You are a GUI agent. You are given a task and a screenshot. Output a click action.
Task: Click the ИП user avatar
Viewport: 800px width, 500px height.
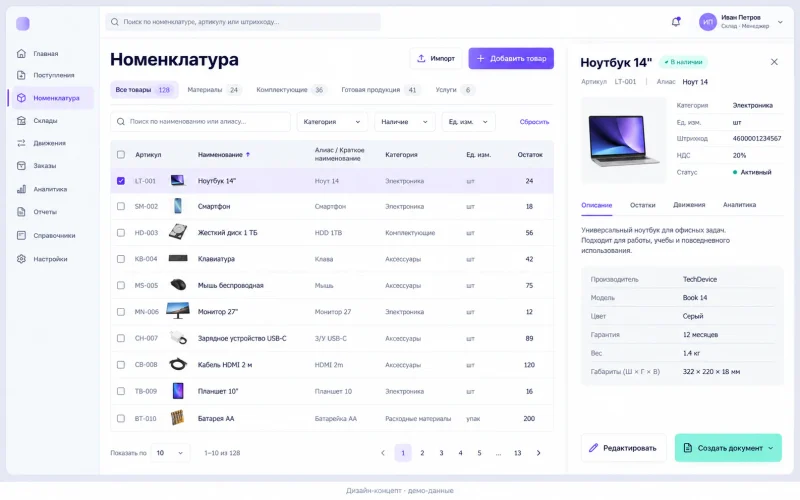pyautogui.click(x=708, y=22)
